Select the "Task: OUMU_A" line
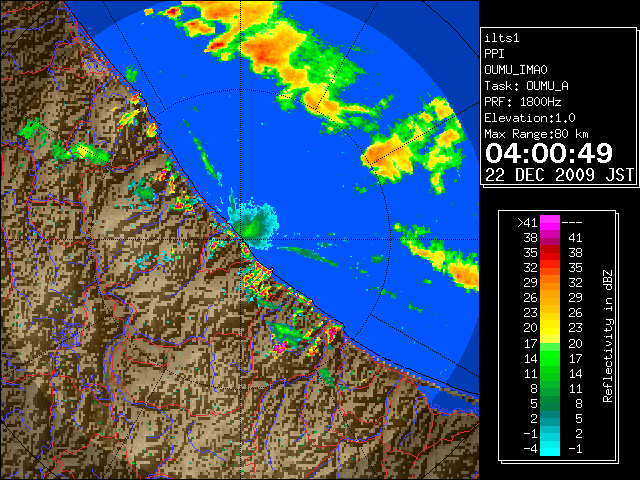Viewport: 640px width, 480px height. point(527,86)
